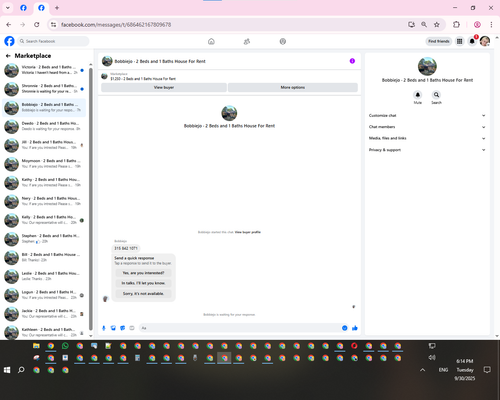
Task: Open the third top navigation icon
Action: (x=283, y=41)
